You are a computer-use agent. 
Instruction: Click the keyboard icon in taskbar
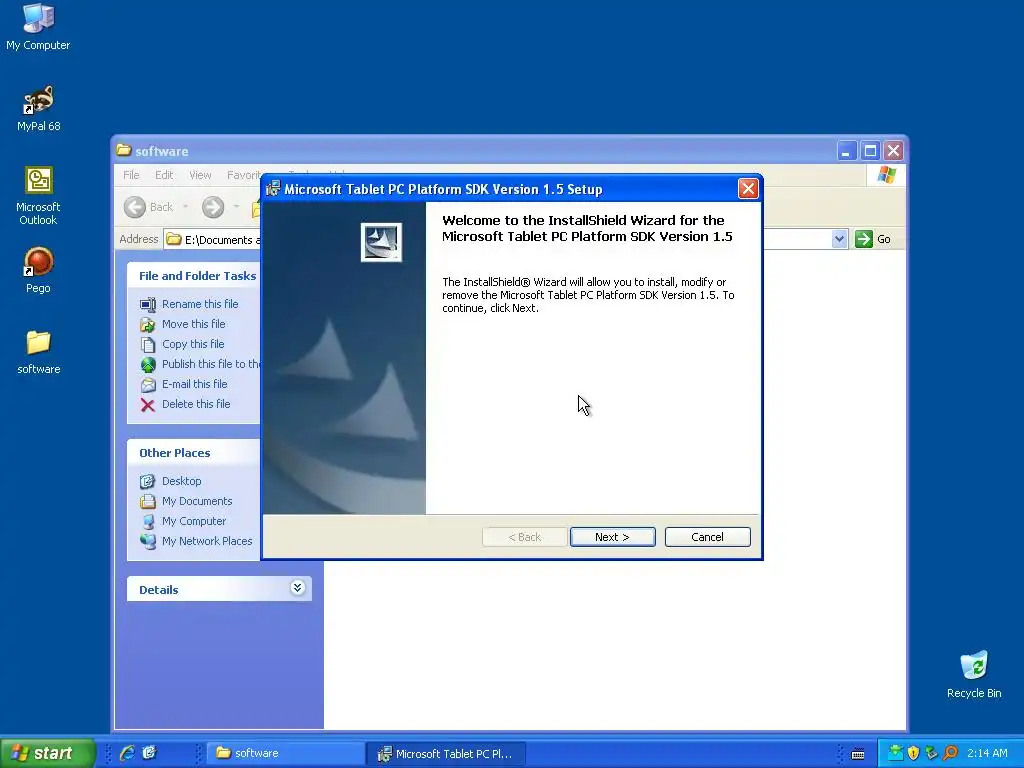[x=858, y=754]
